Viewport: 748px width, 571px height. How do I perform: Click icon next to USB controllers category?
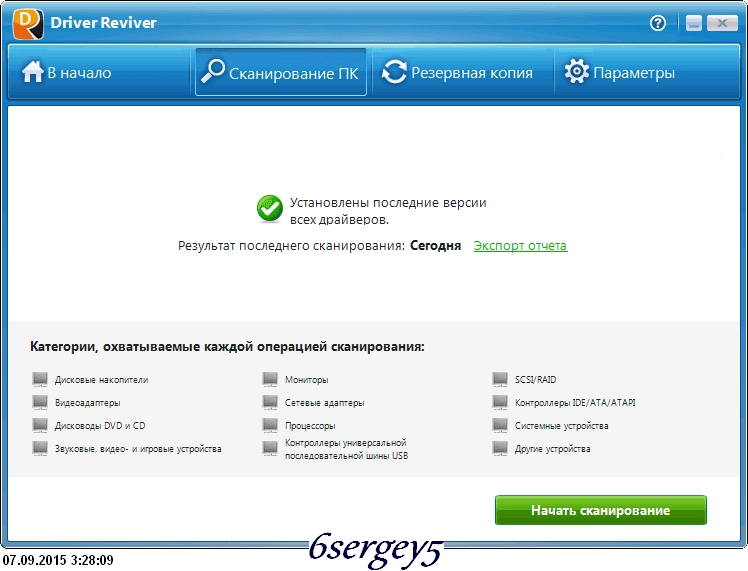point(270,448)
